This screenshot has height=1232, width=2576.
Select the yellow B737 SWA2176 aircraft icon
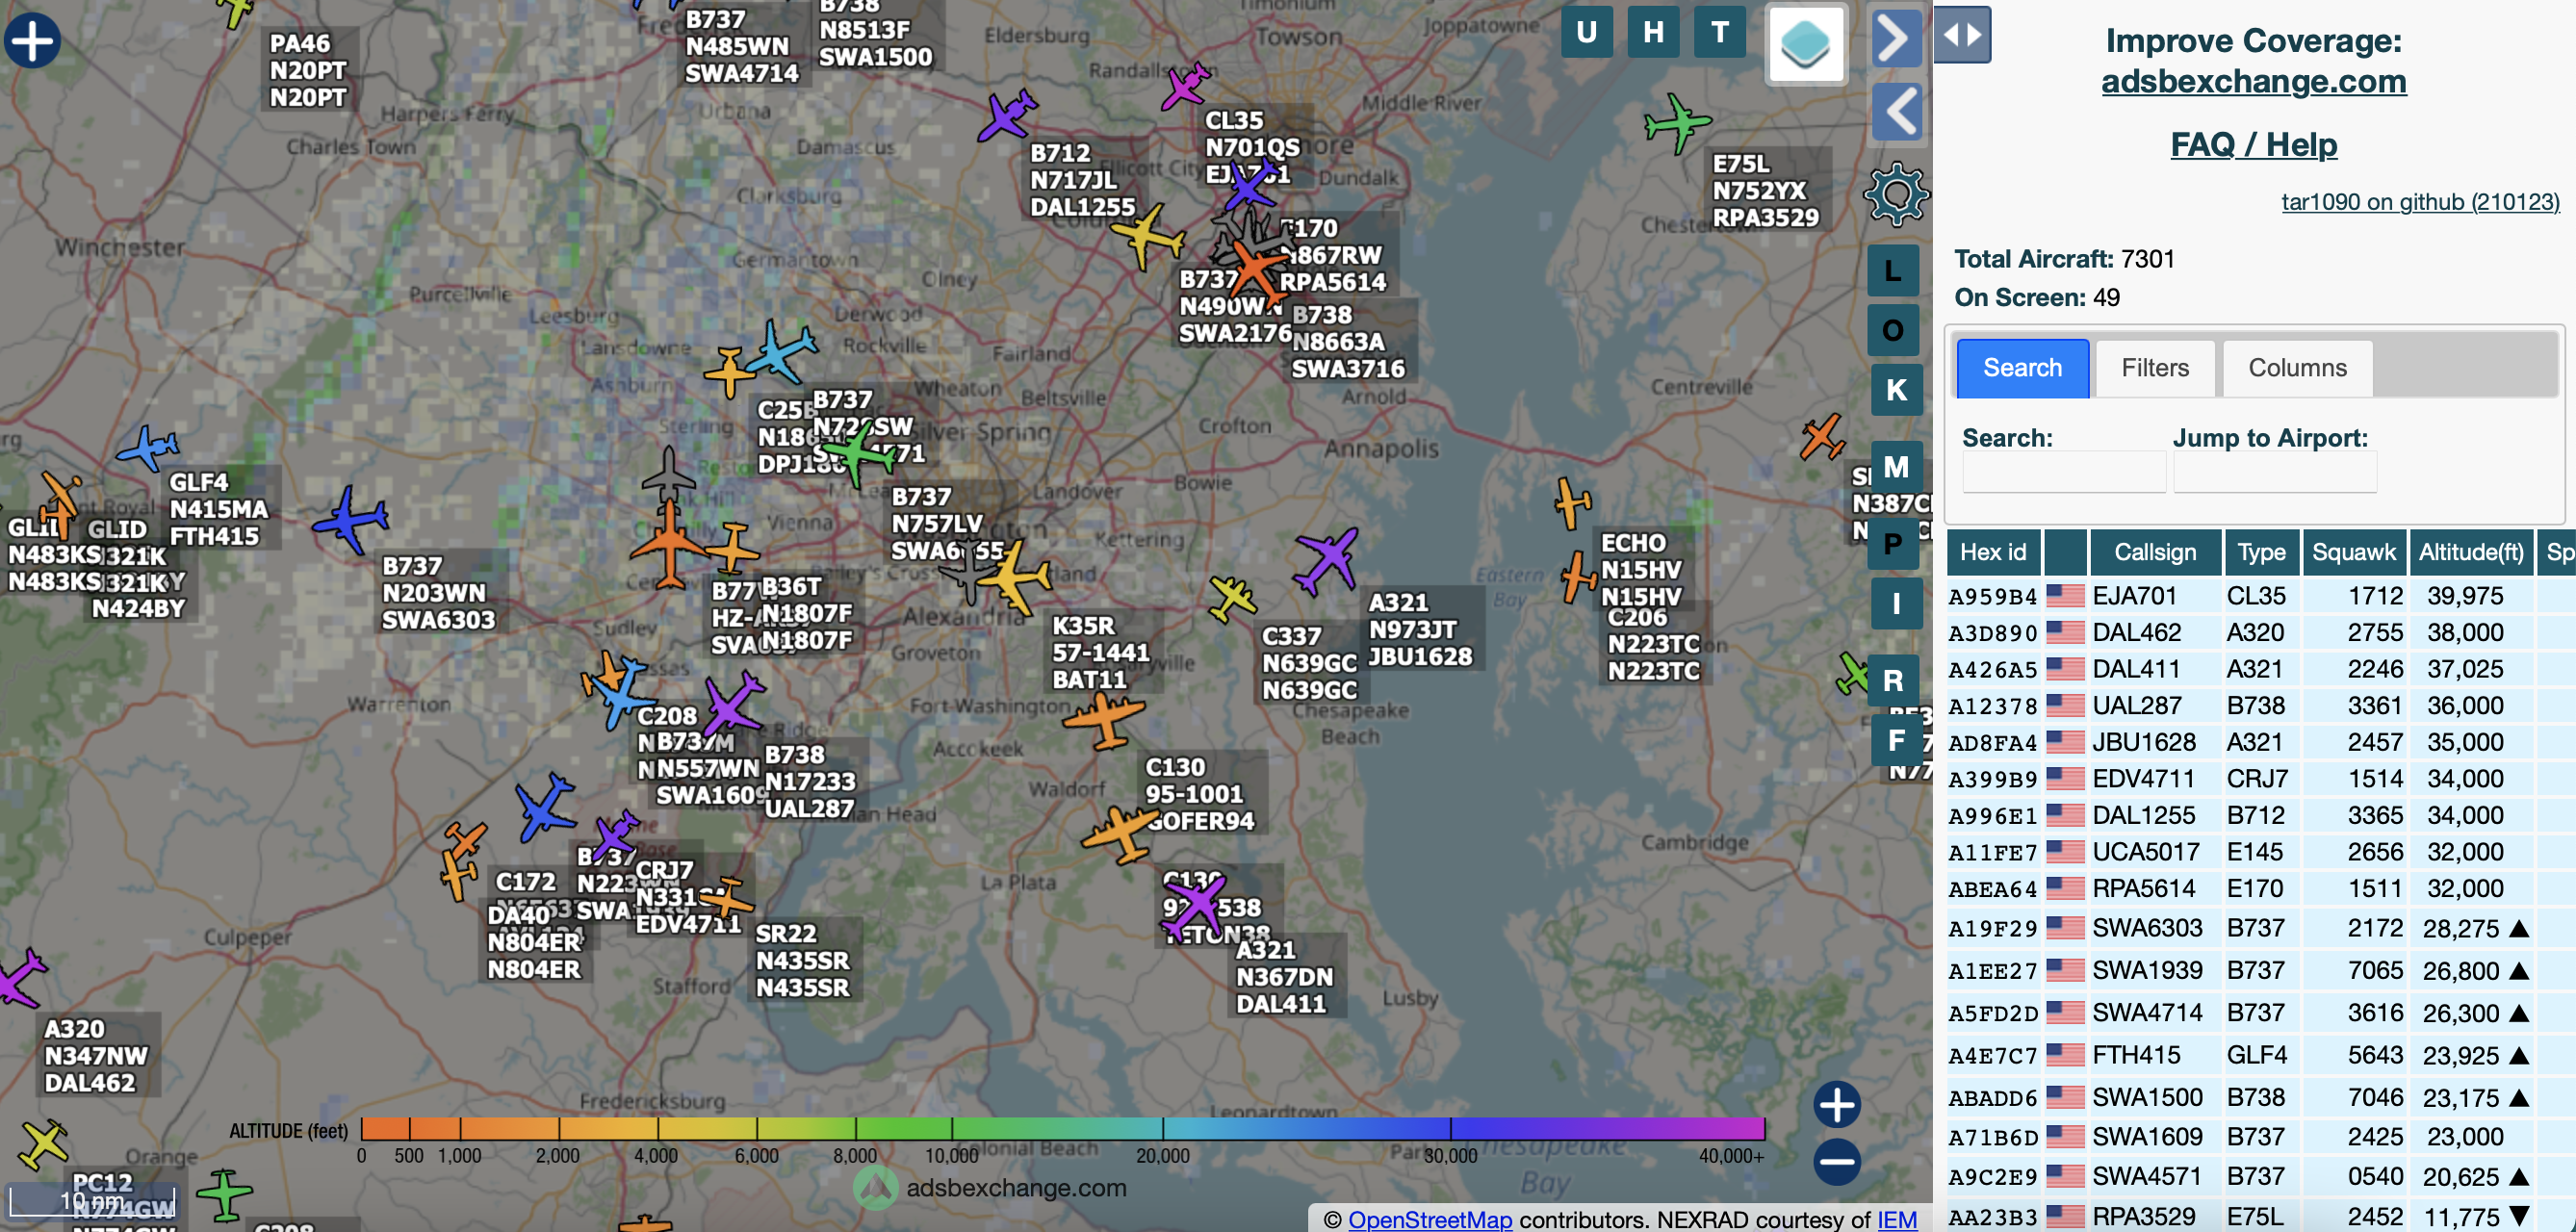coord(1147,237)
